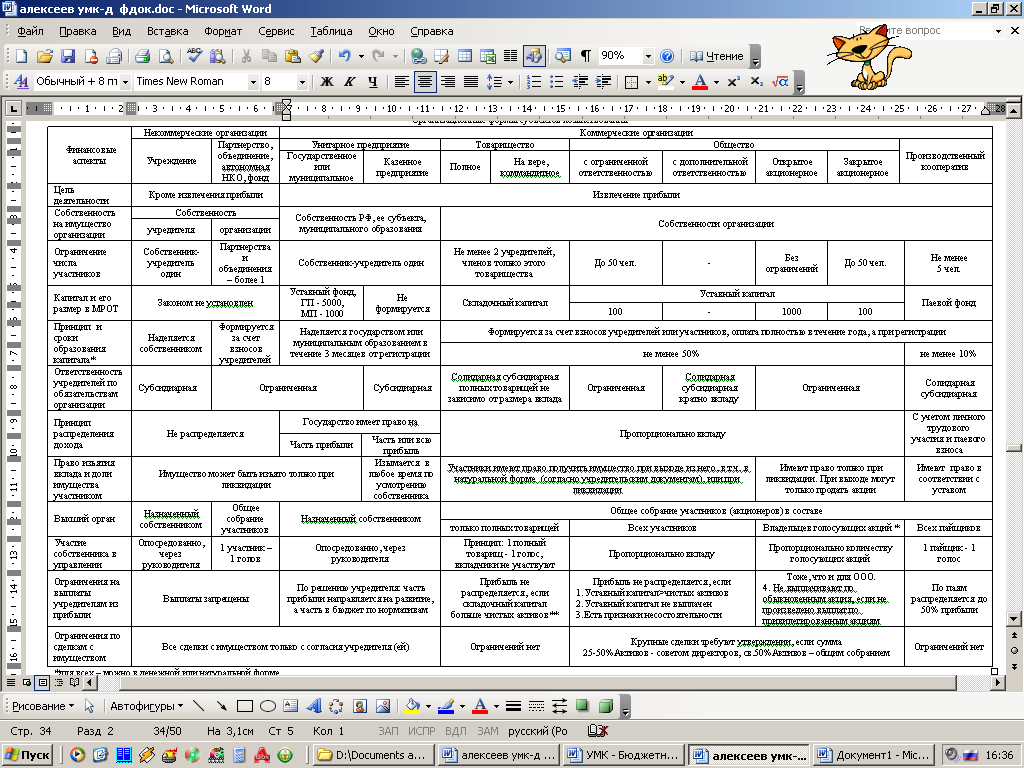Viewport: 1024px width, 768px height.
Task: Run the spelling and grammar check
Action: (194, 56)
